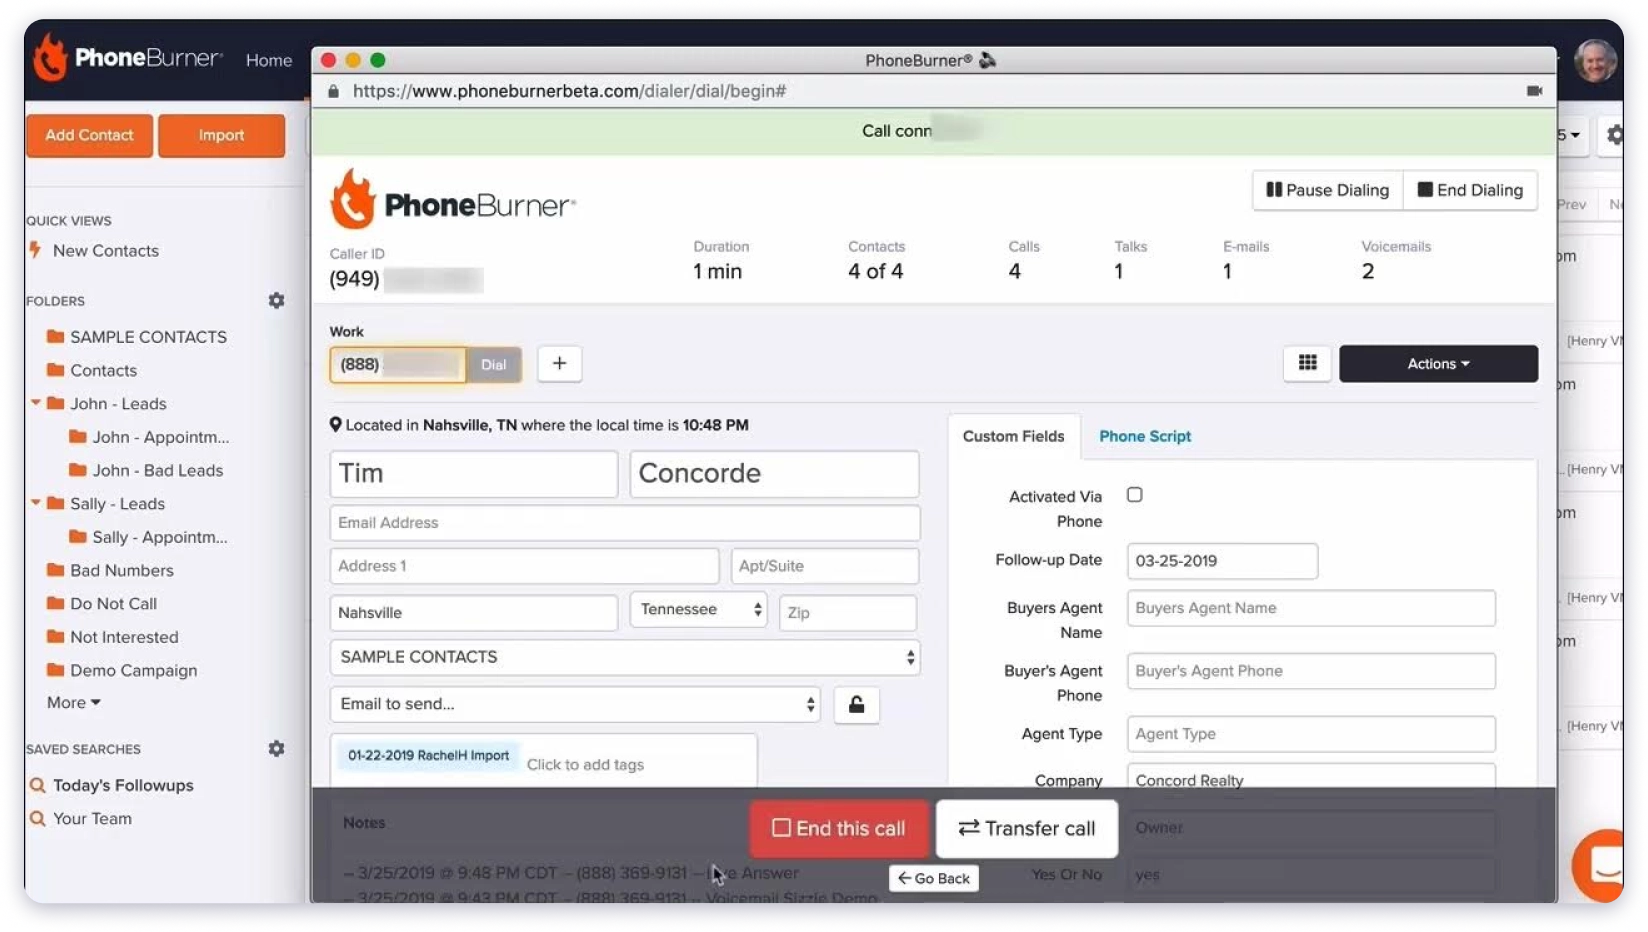
Task: Click the Email Address field
Action: point(625,523)
